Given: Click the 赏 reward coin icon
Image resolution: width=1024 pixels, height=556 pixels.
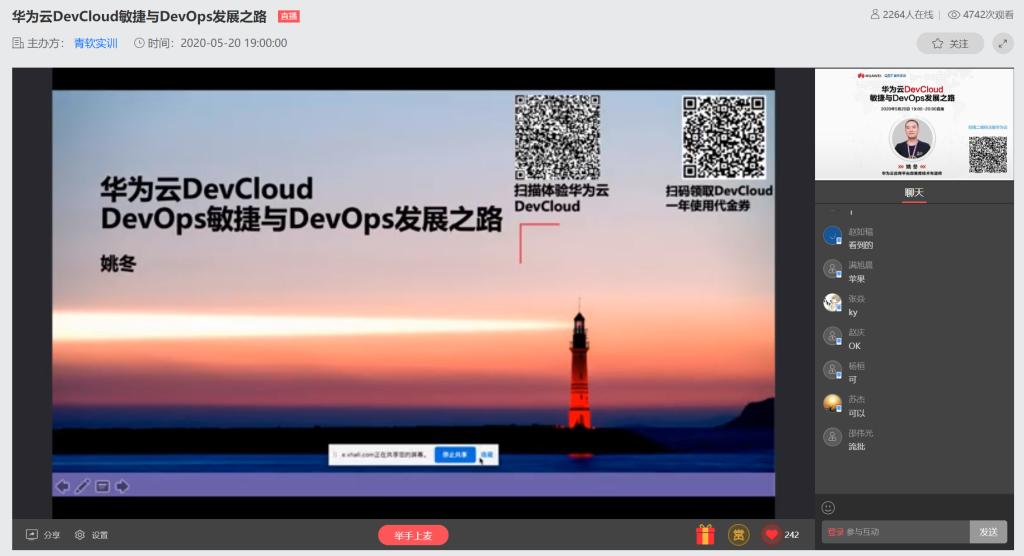Looking at the screenshot, I should 738,535.
